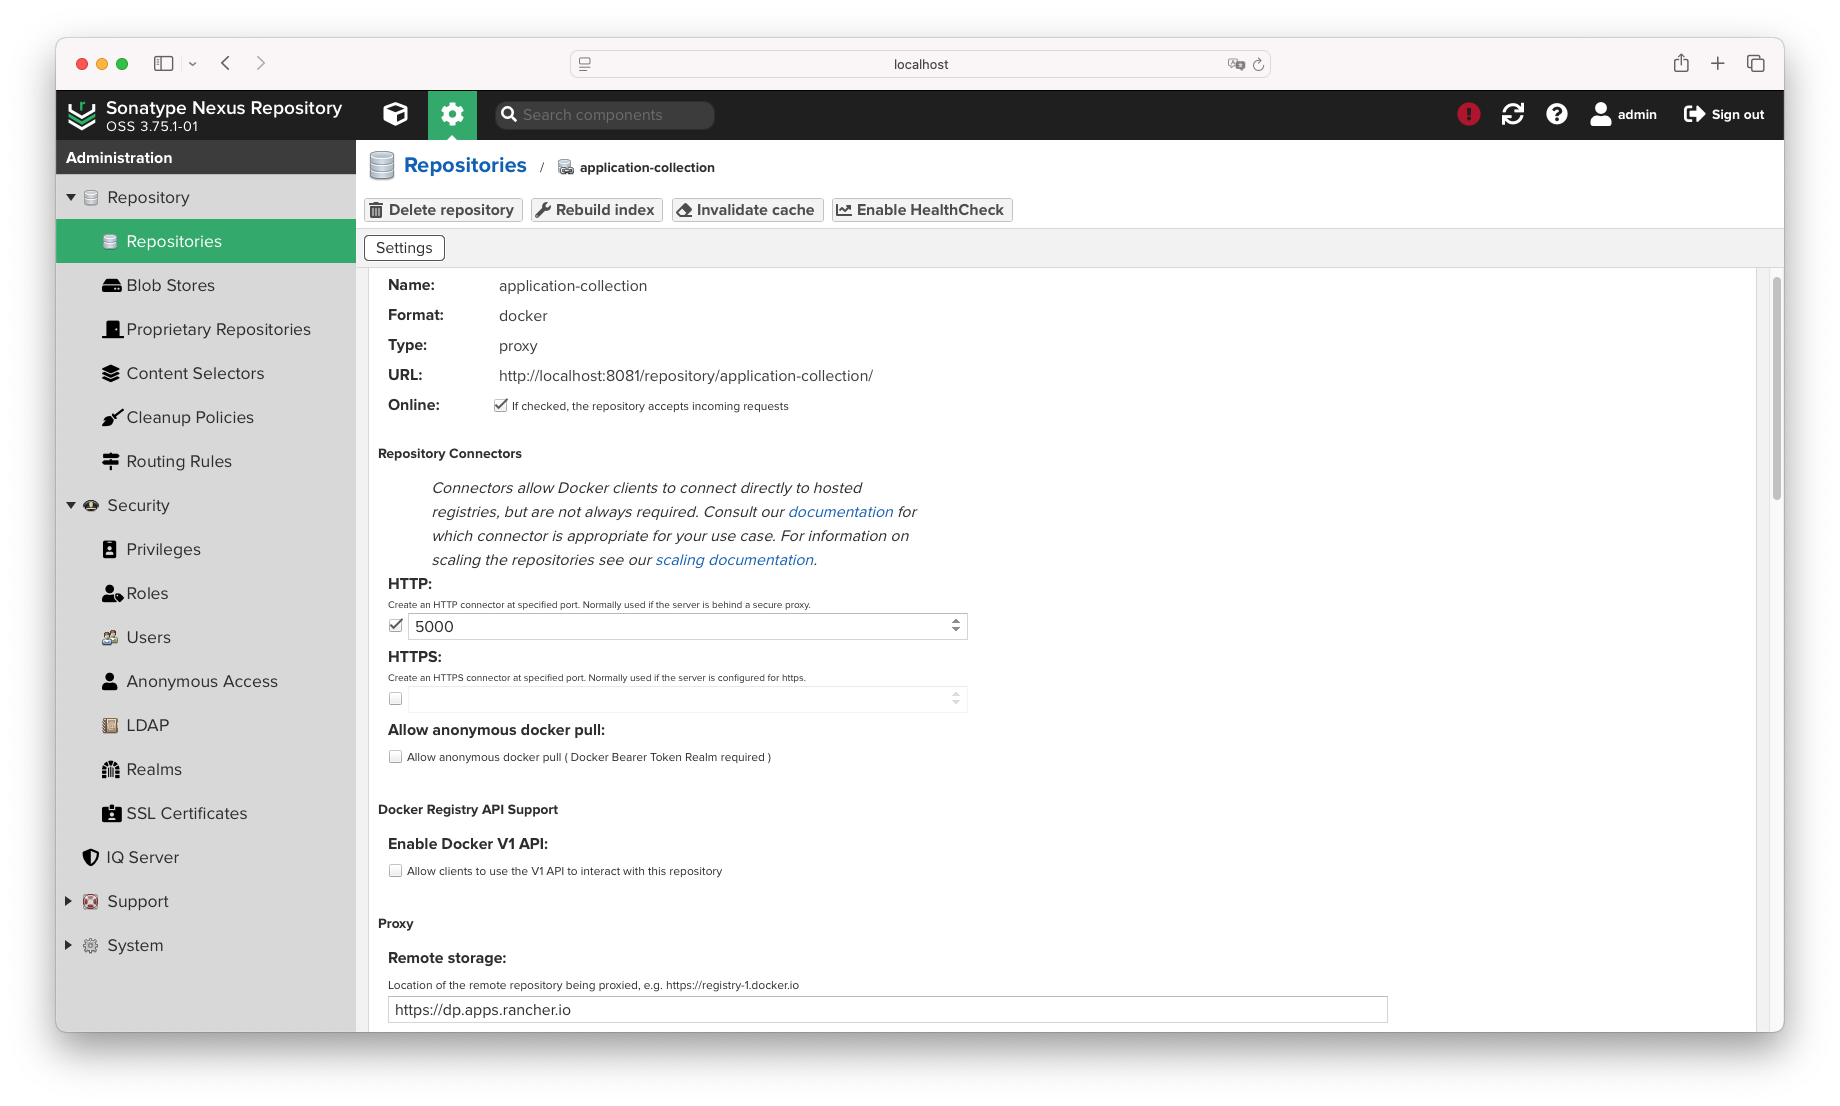The height and width of the screenshot is (1106, 1840).
Task: Expand the Support tree section
Action: 68,901
